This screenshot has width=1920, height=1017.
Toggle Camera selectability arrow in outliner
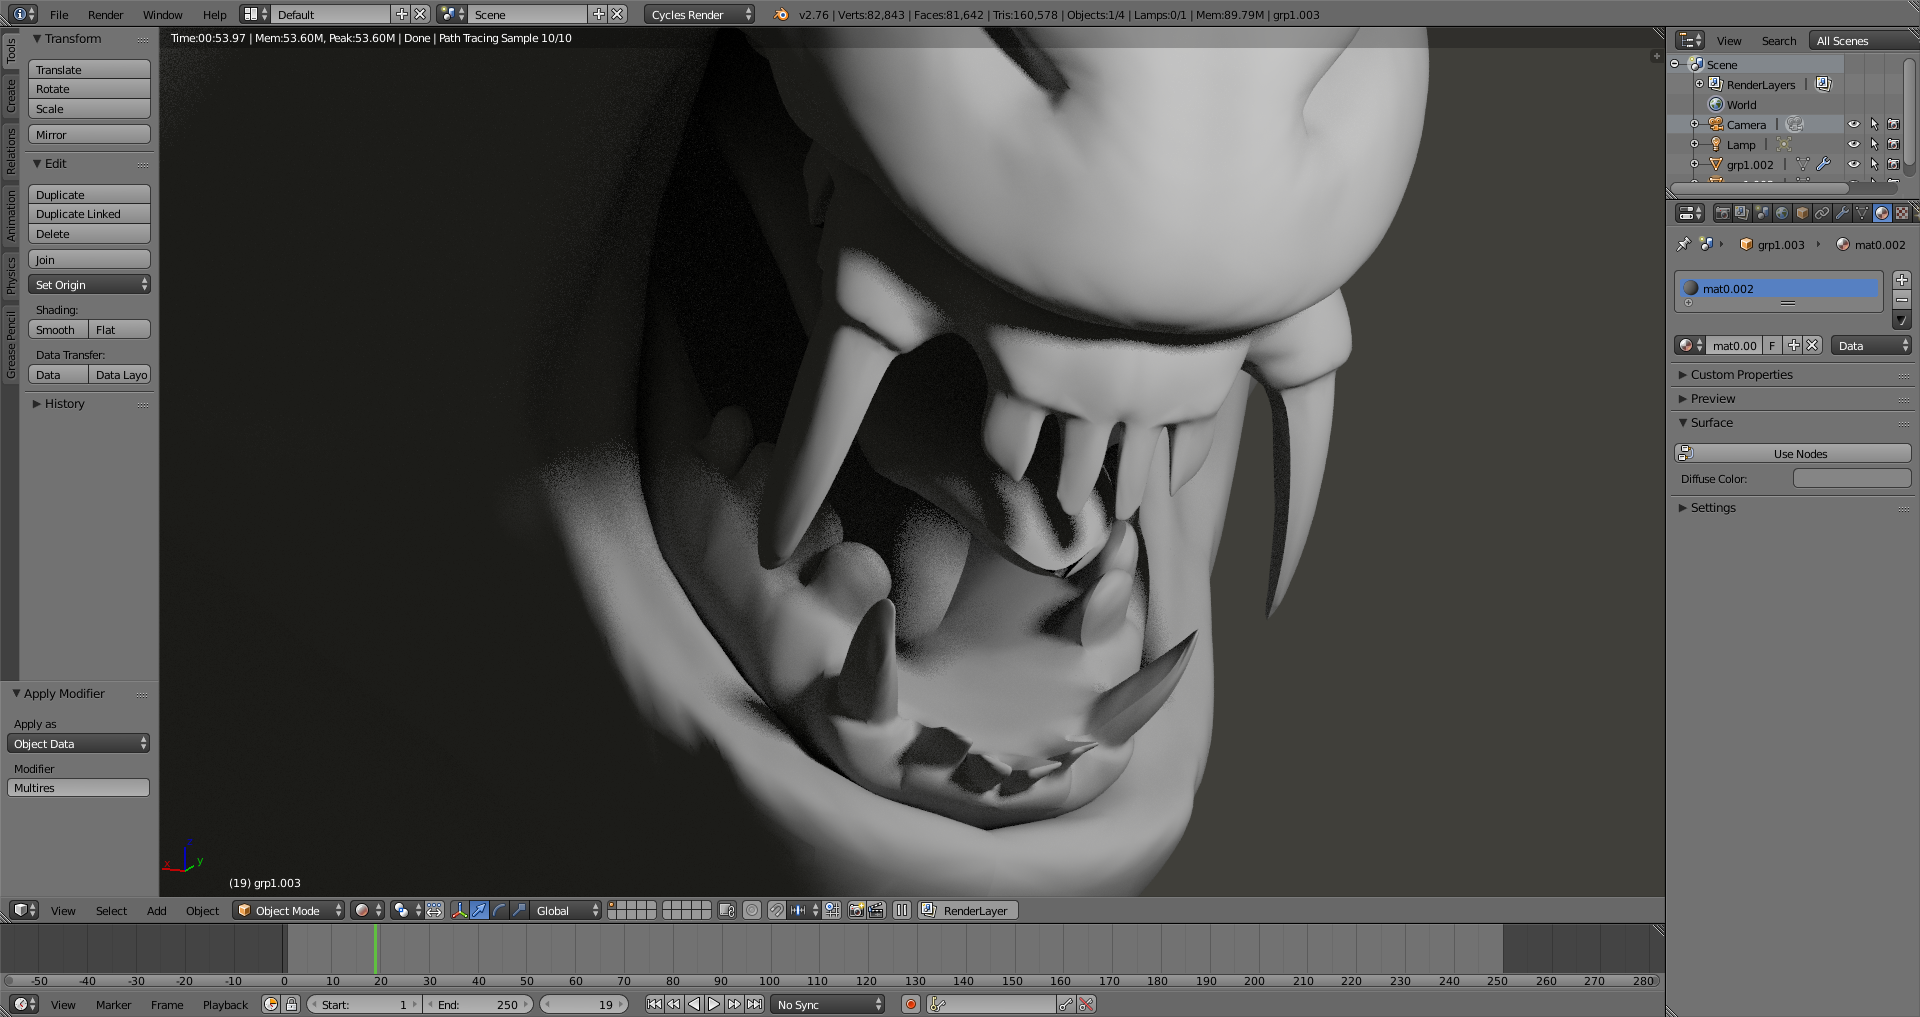pos(1874,124)
